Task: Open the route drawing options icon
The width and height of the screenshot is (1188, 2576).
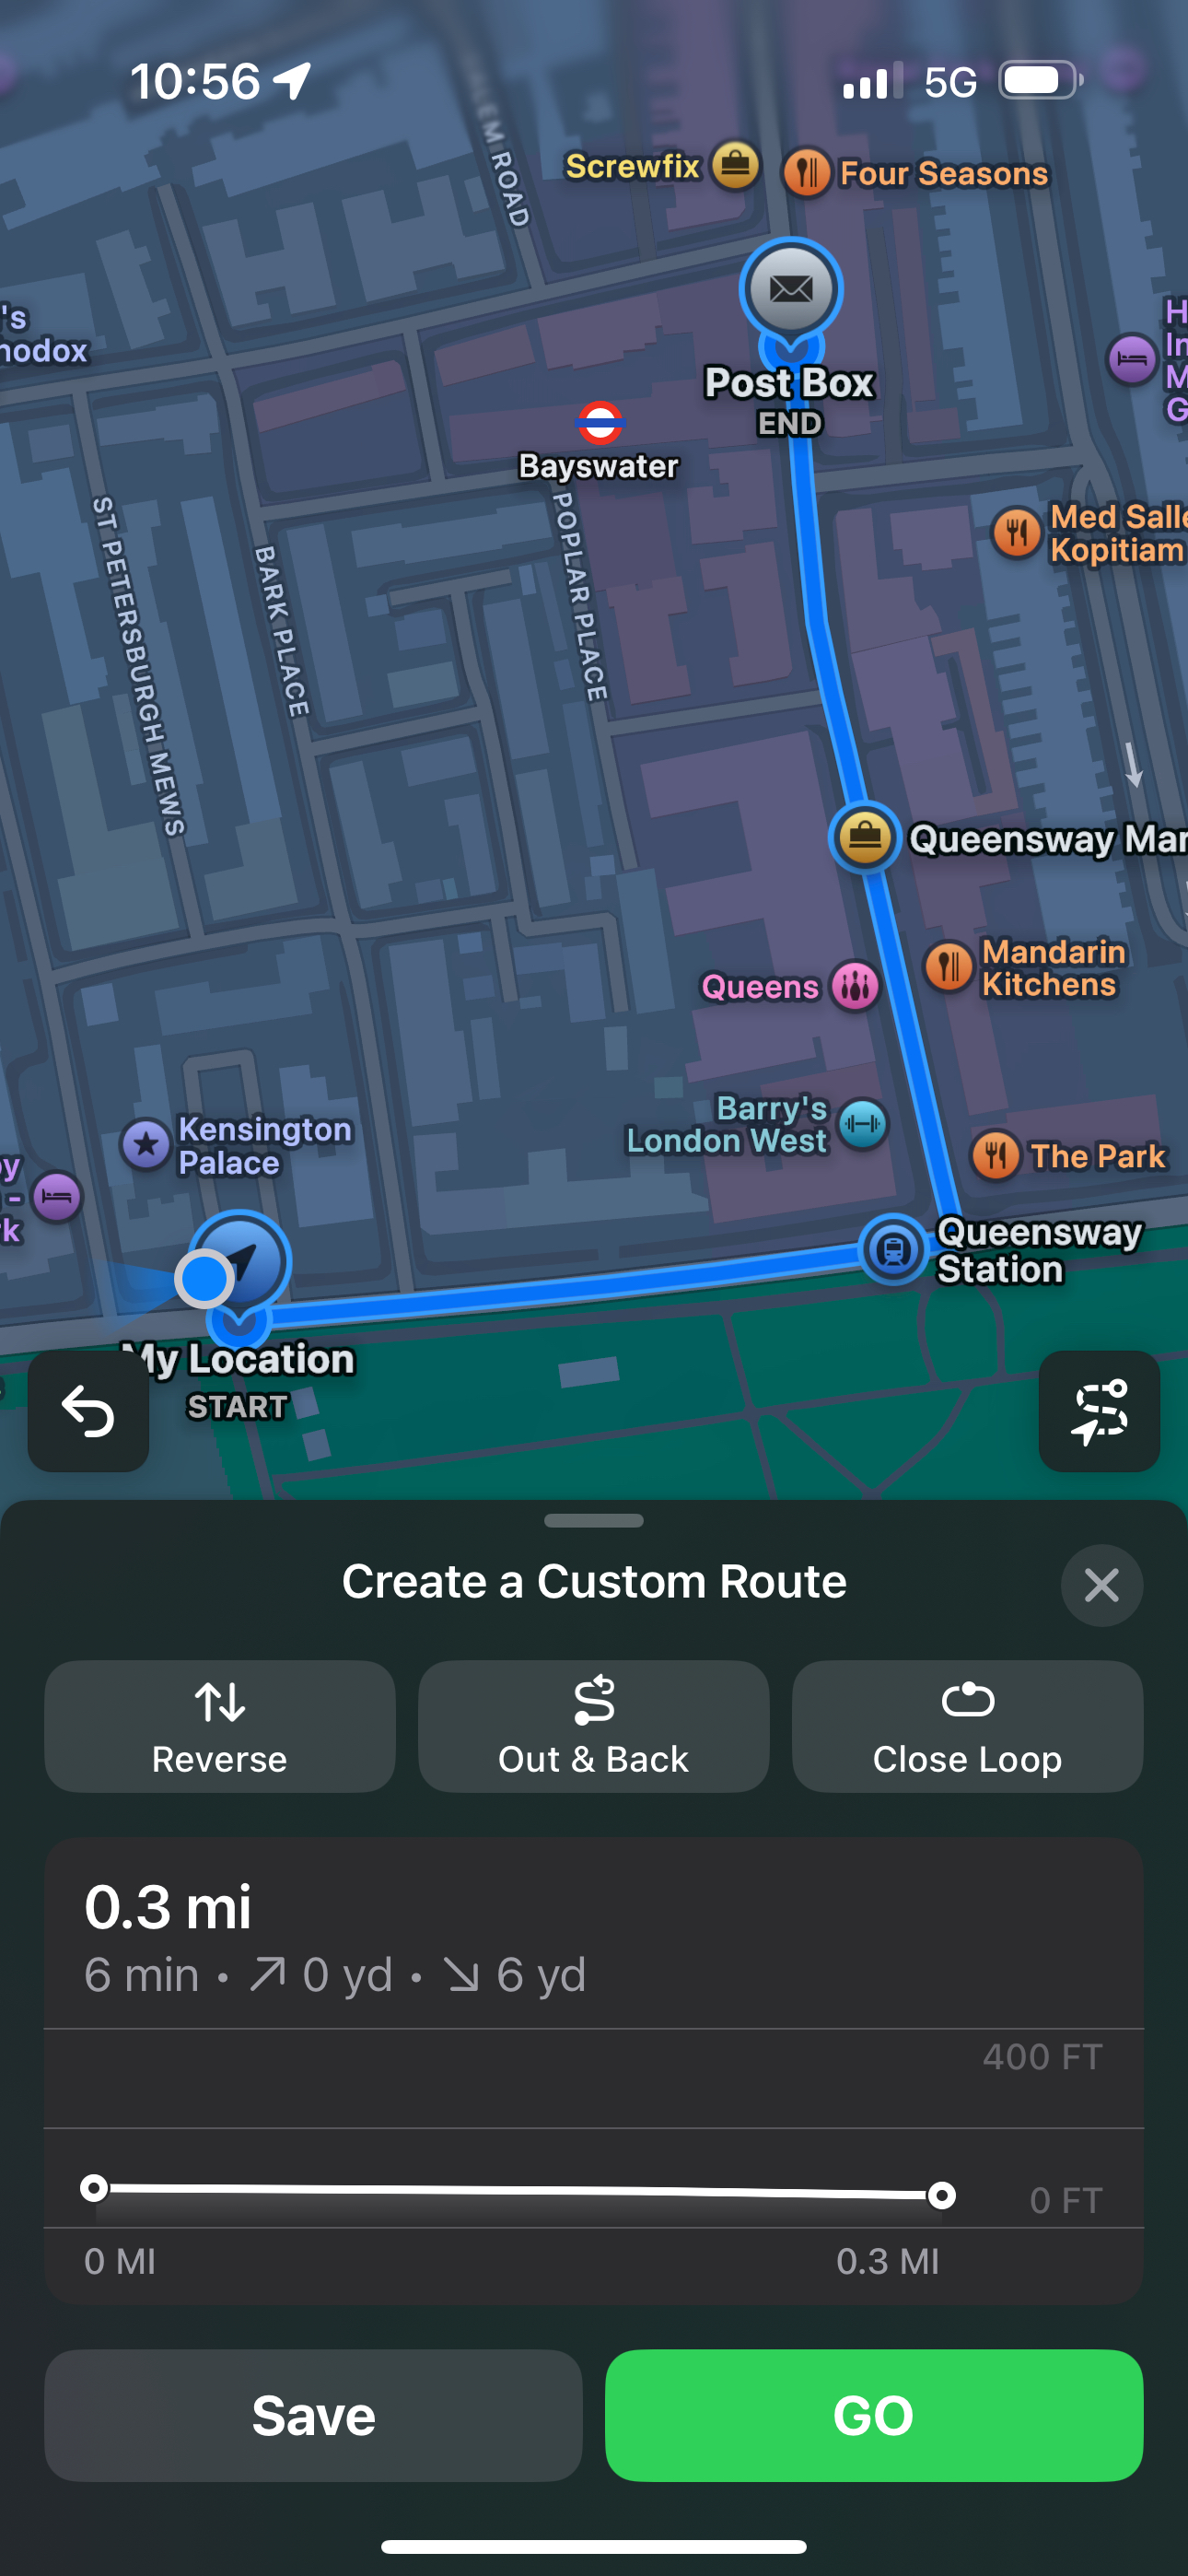Action: click(1099, 1411)
